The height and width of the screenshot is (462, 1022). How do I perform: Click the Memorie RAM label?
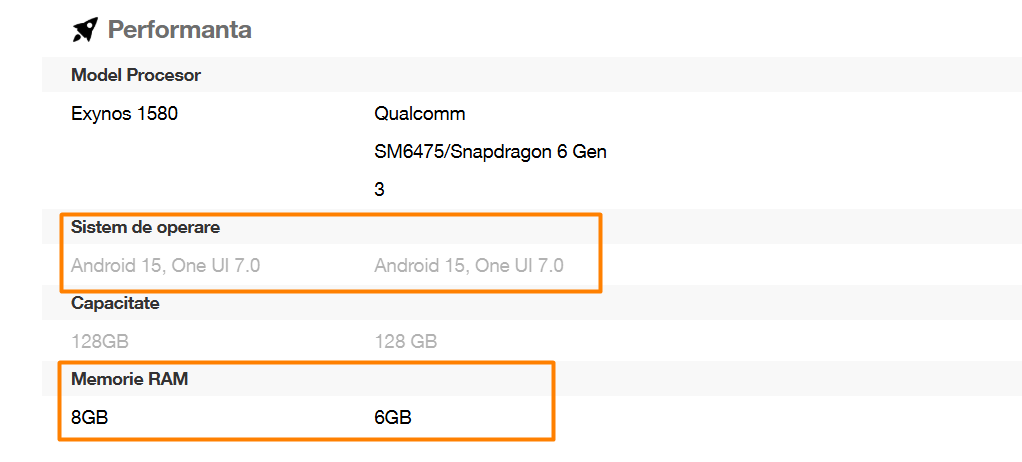coord(130,379)
